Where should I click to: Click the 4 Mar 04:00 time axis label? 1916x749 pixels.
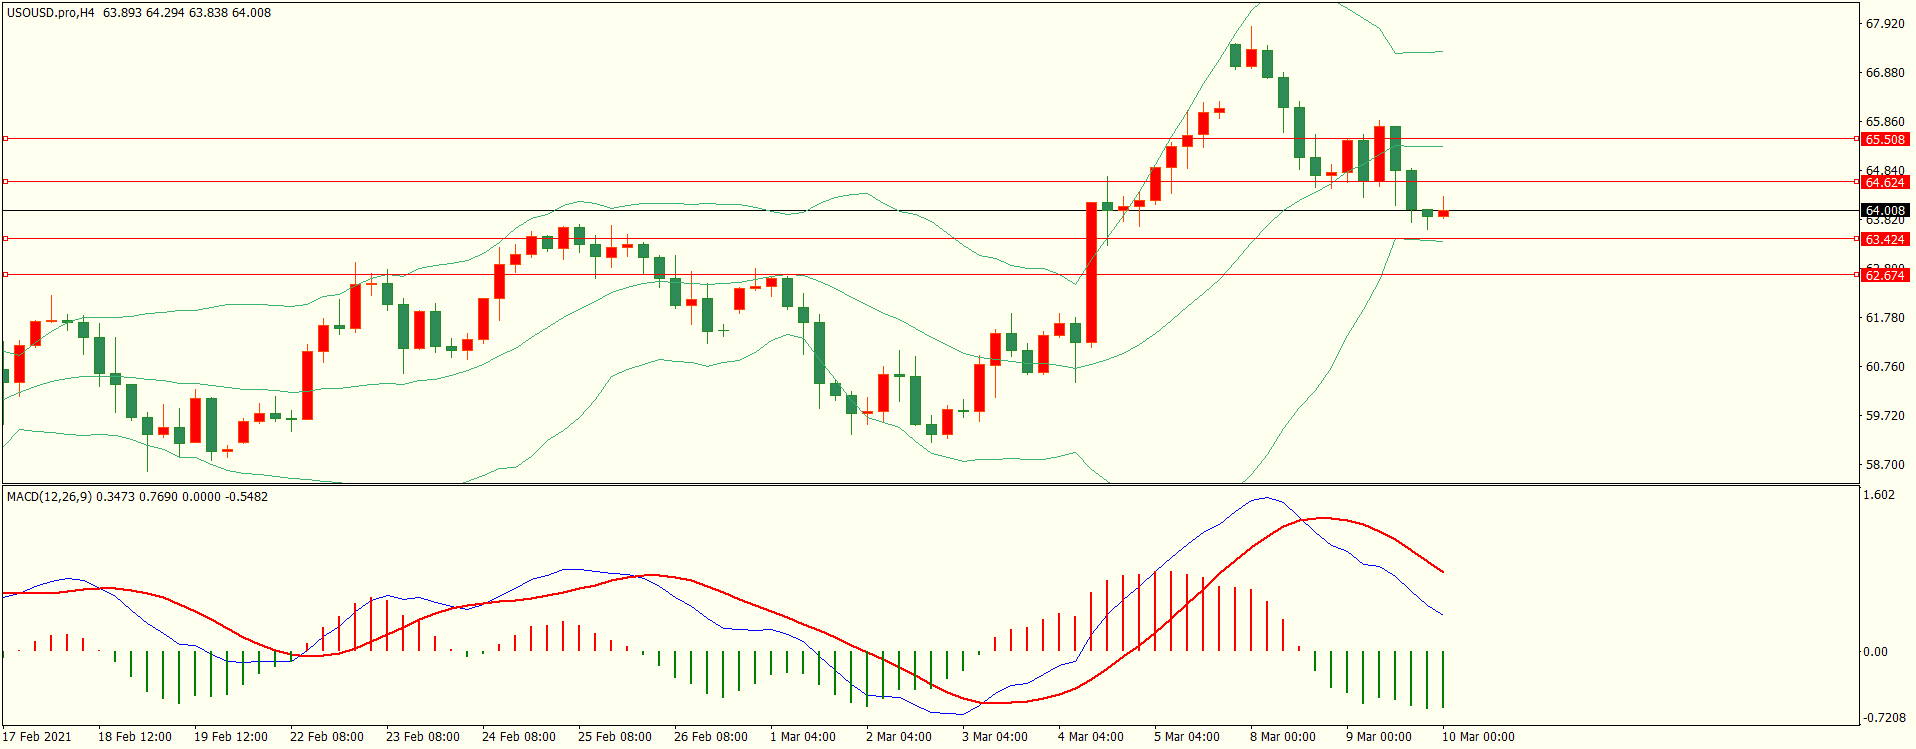point(1090,737)
